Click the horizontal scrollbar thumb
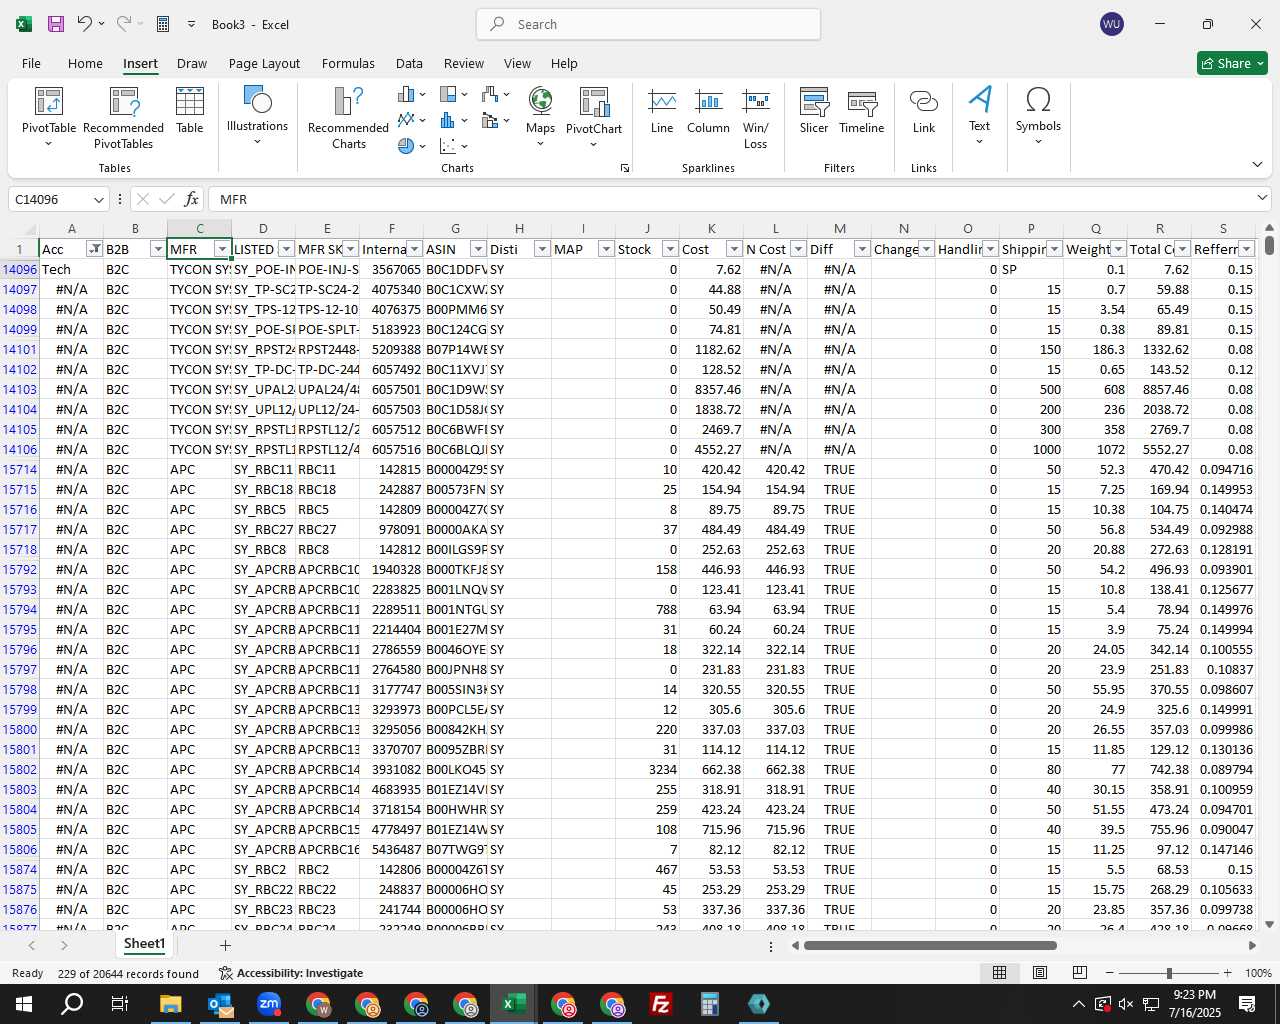Screen dimensions: 1280x1024 (928, 945)
